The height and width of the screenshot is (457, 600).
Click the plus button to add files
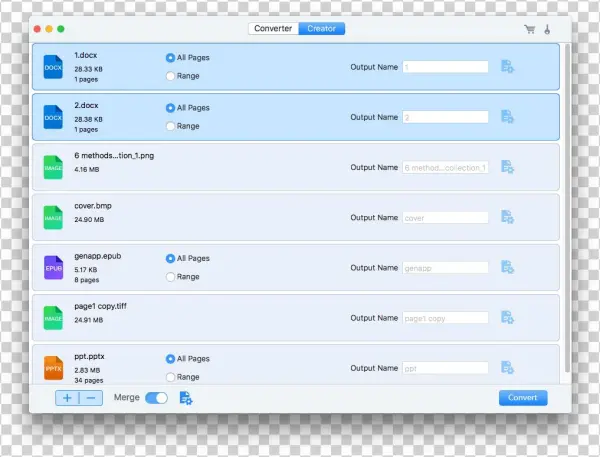click(x=67, y=398)
